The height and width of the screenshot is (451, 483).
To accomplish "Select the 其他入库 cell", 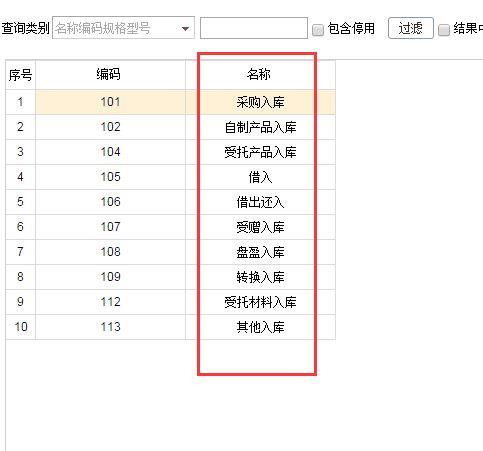I will (x=260, y=327).
